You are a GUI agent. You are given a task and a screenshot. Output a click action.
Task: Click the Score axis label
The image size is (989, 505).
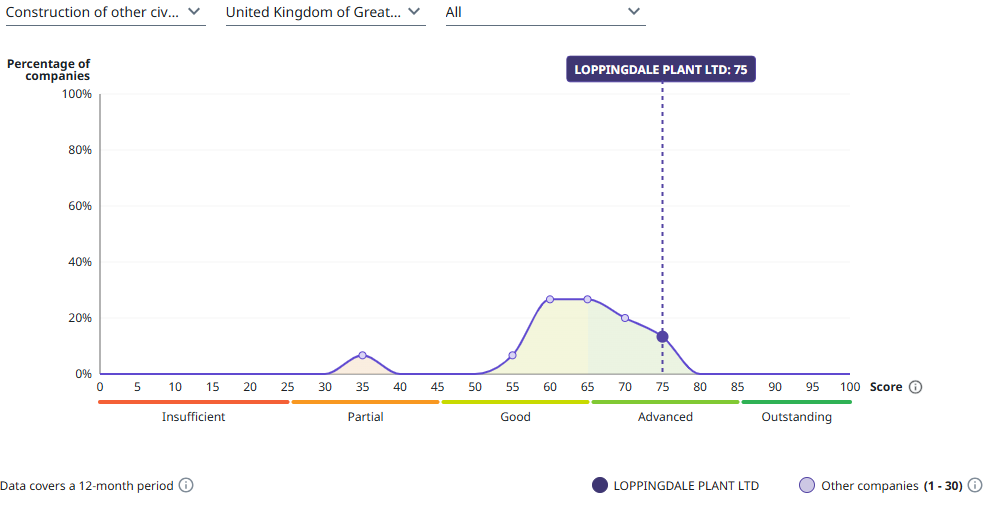click(886, 387)
